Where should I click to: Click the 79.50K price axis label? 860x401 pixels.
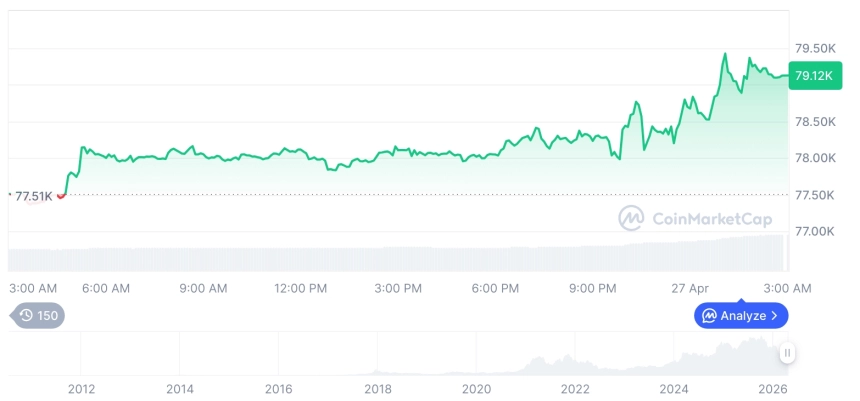click(x=814, y=48)
